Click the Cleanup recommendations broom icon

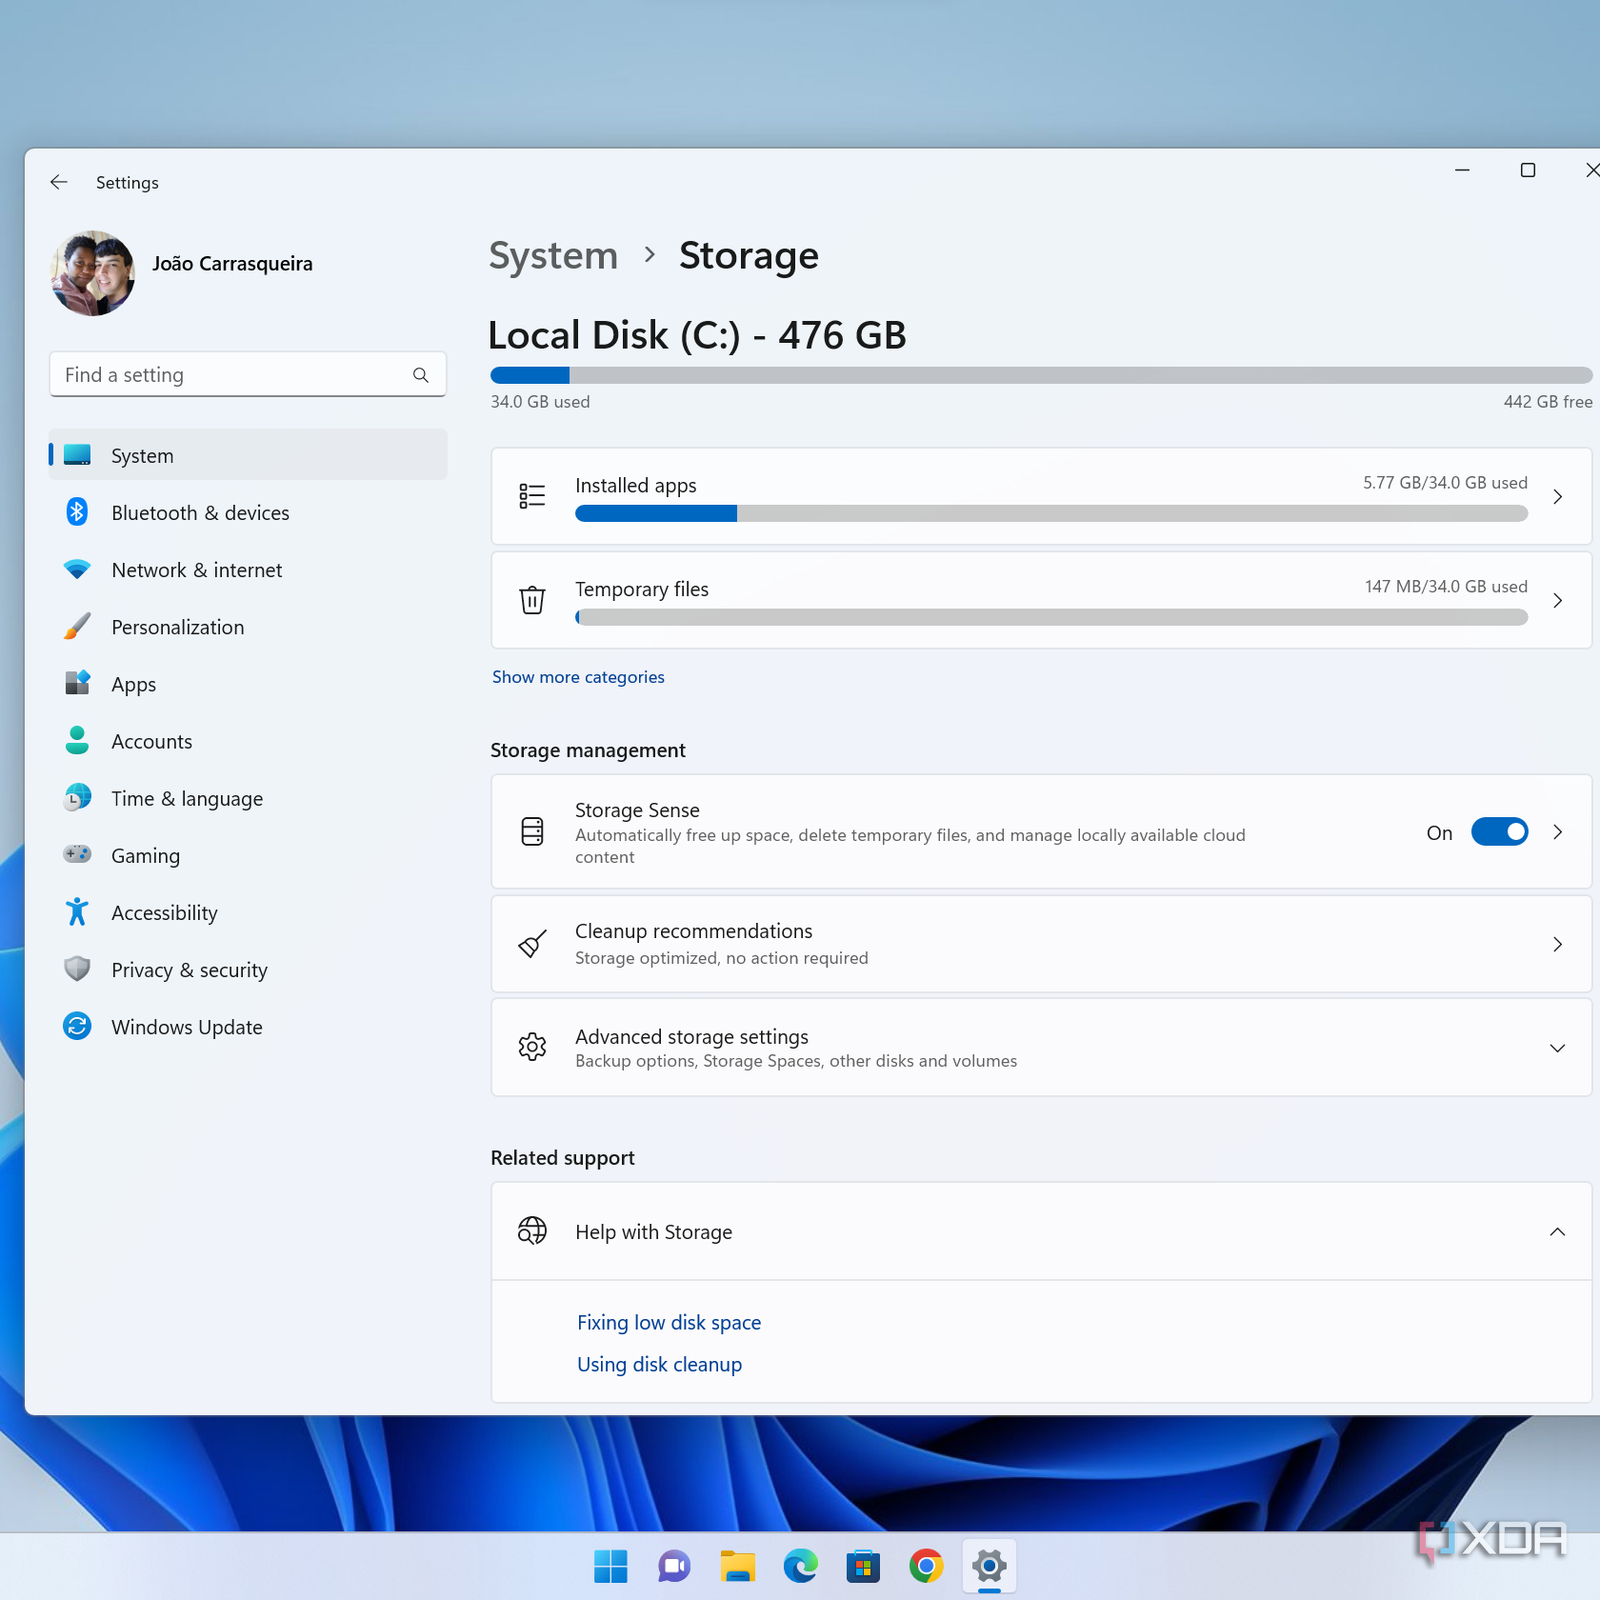[532, 944]
